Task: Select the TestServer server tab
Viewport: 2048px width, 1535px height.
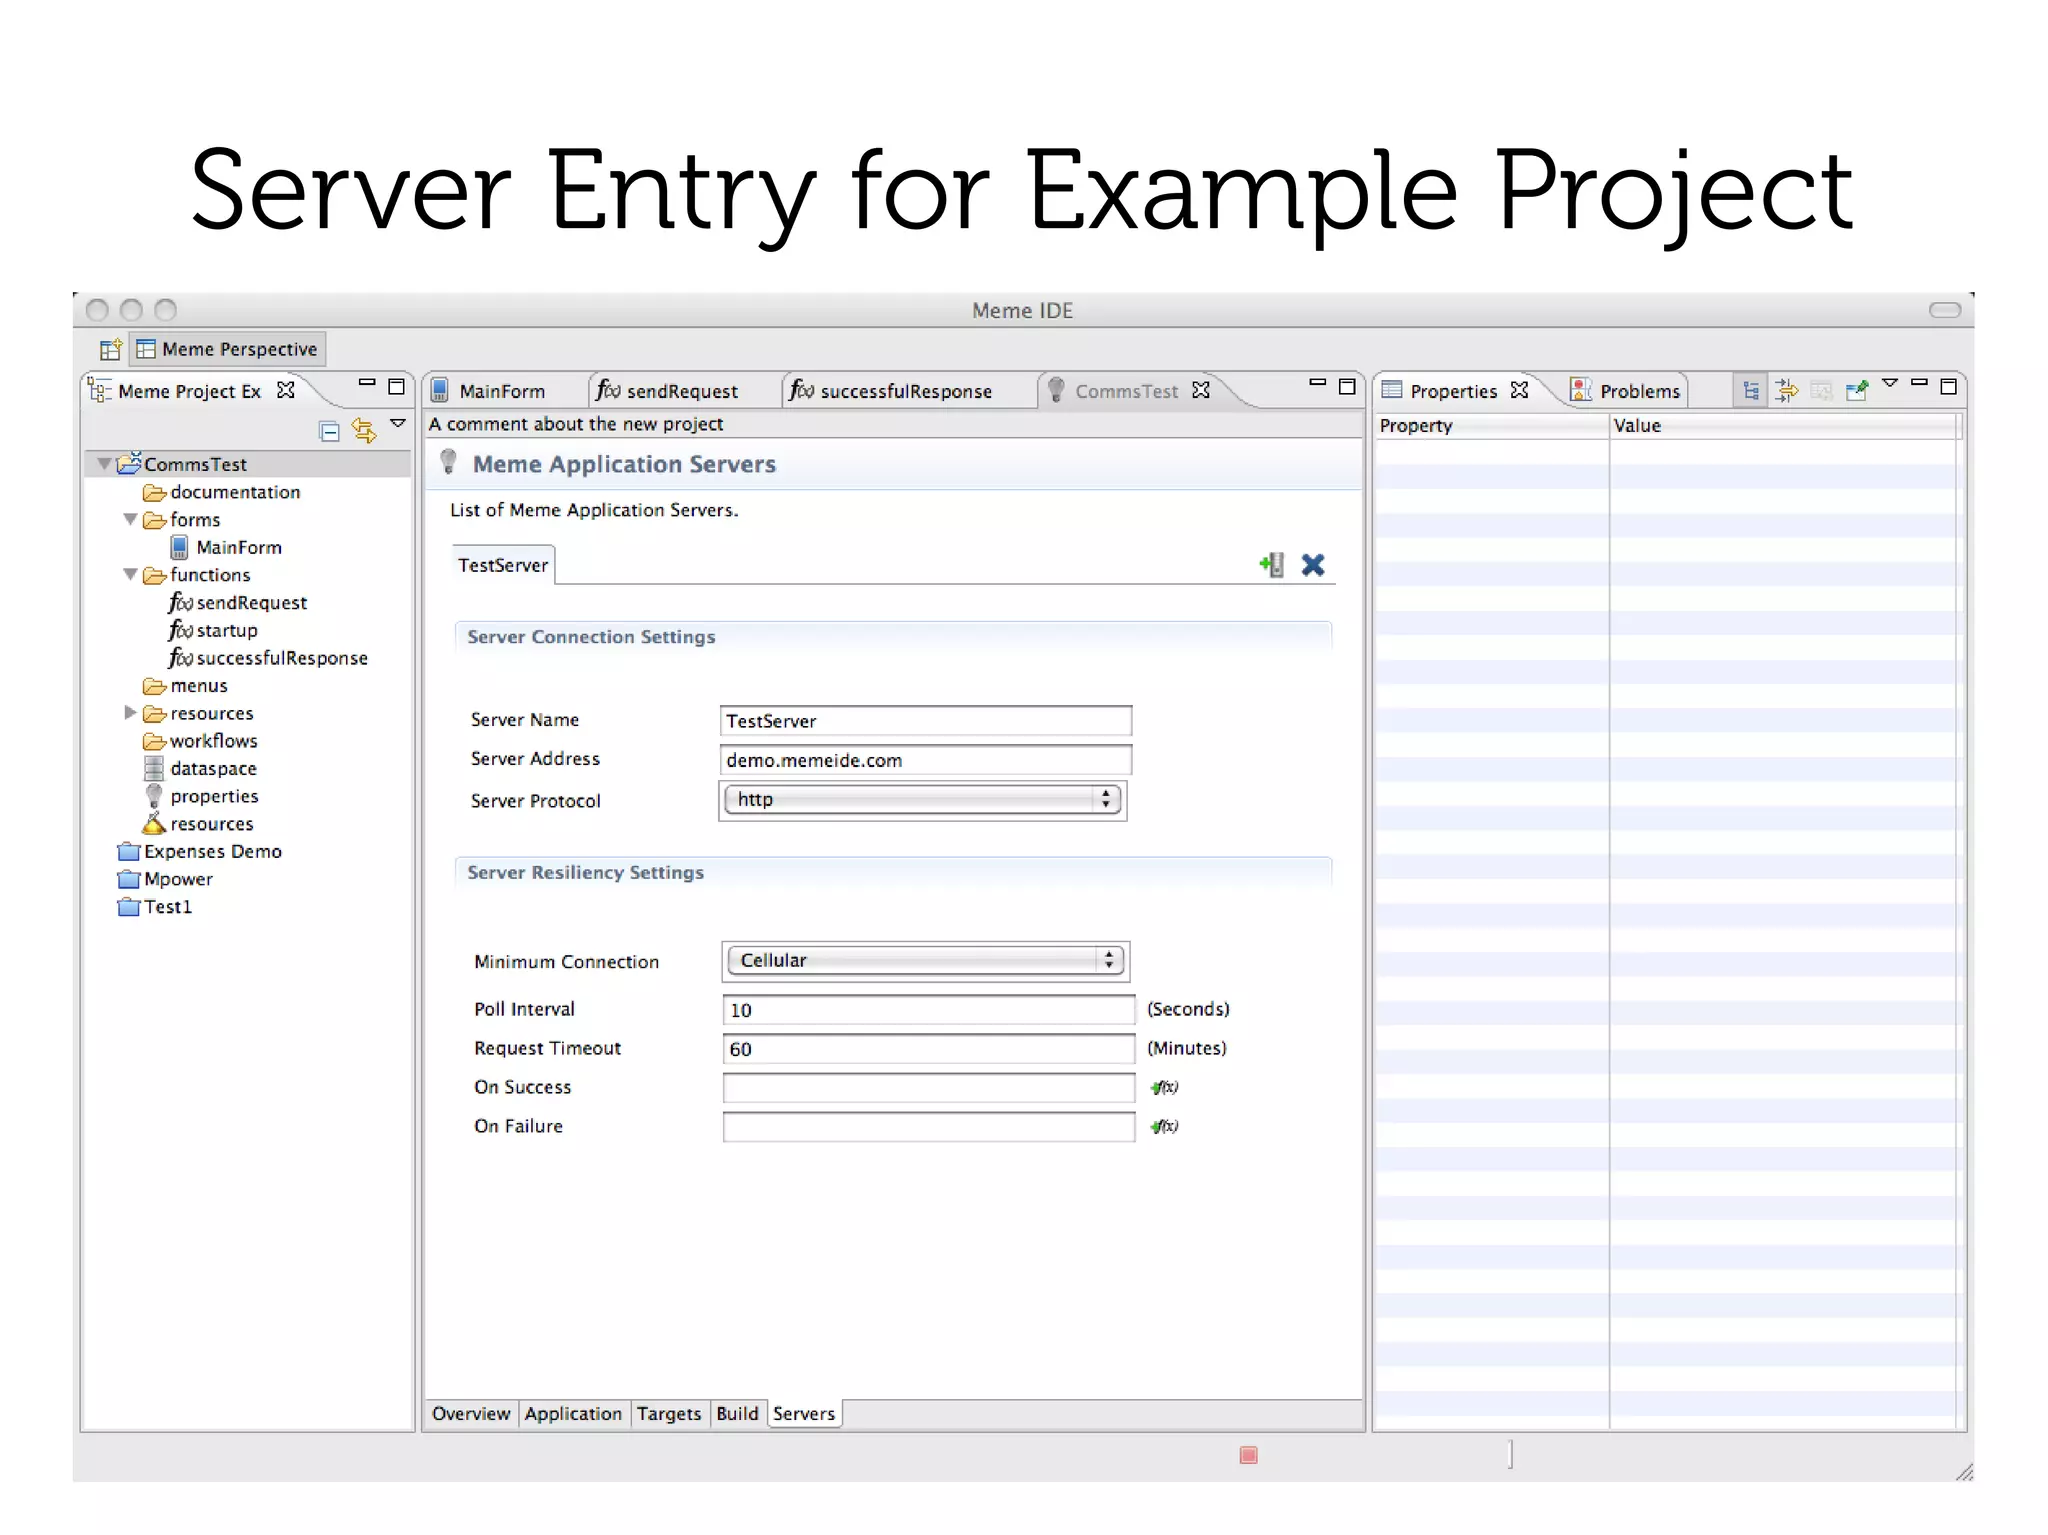Action: pyautogui.click(x=503, y=565)
